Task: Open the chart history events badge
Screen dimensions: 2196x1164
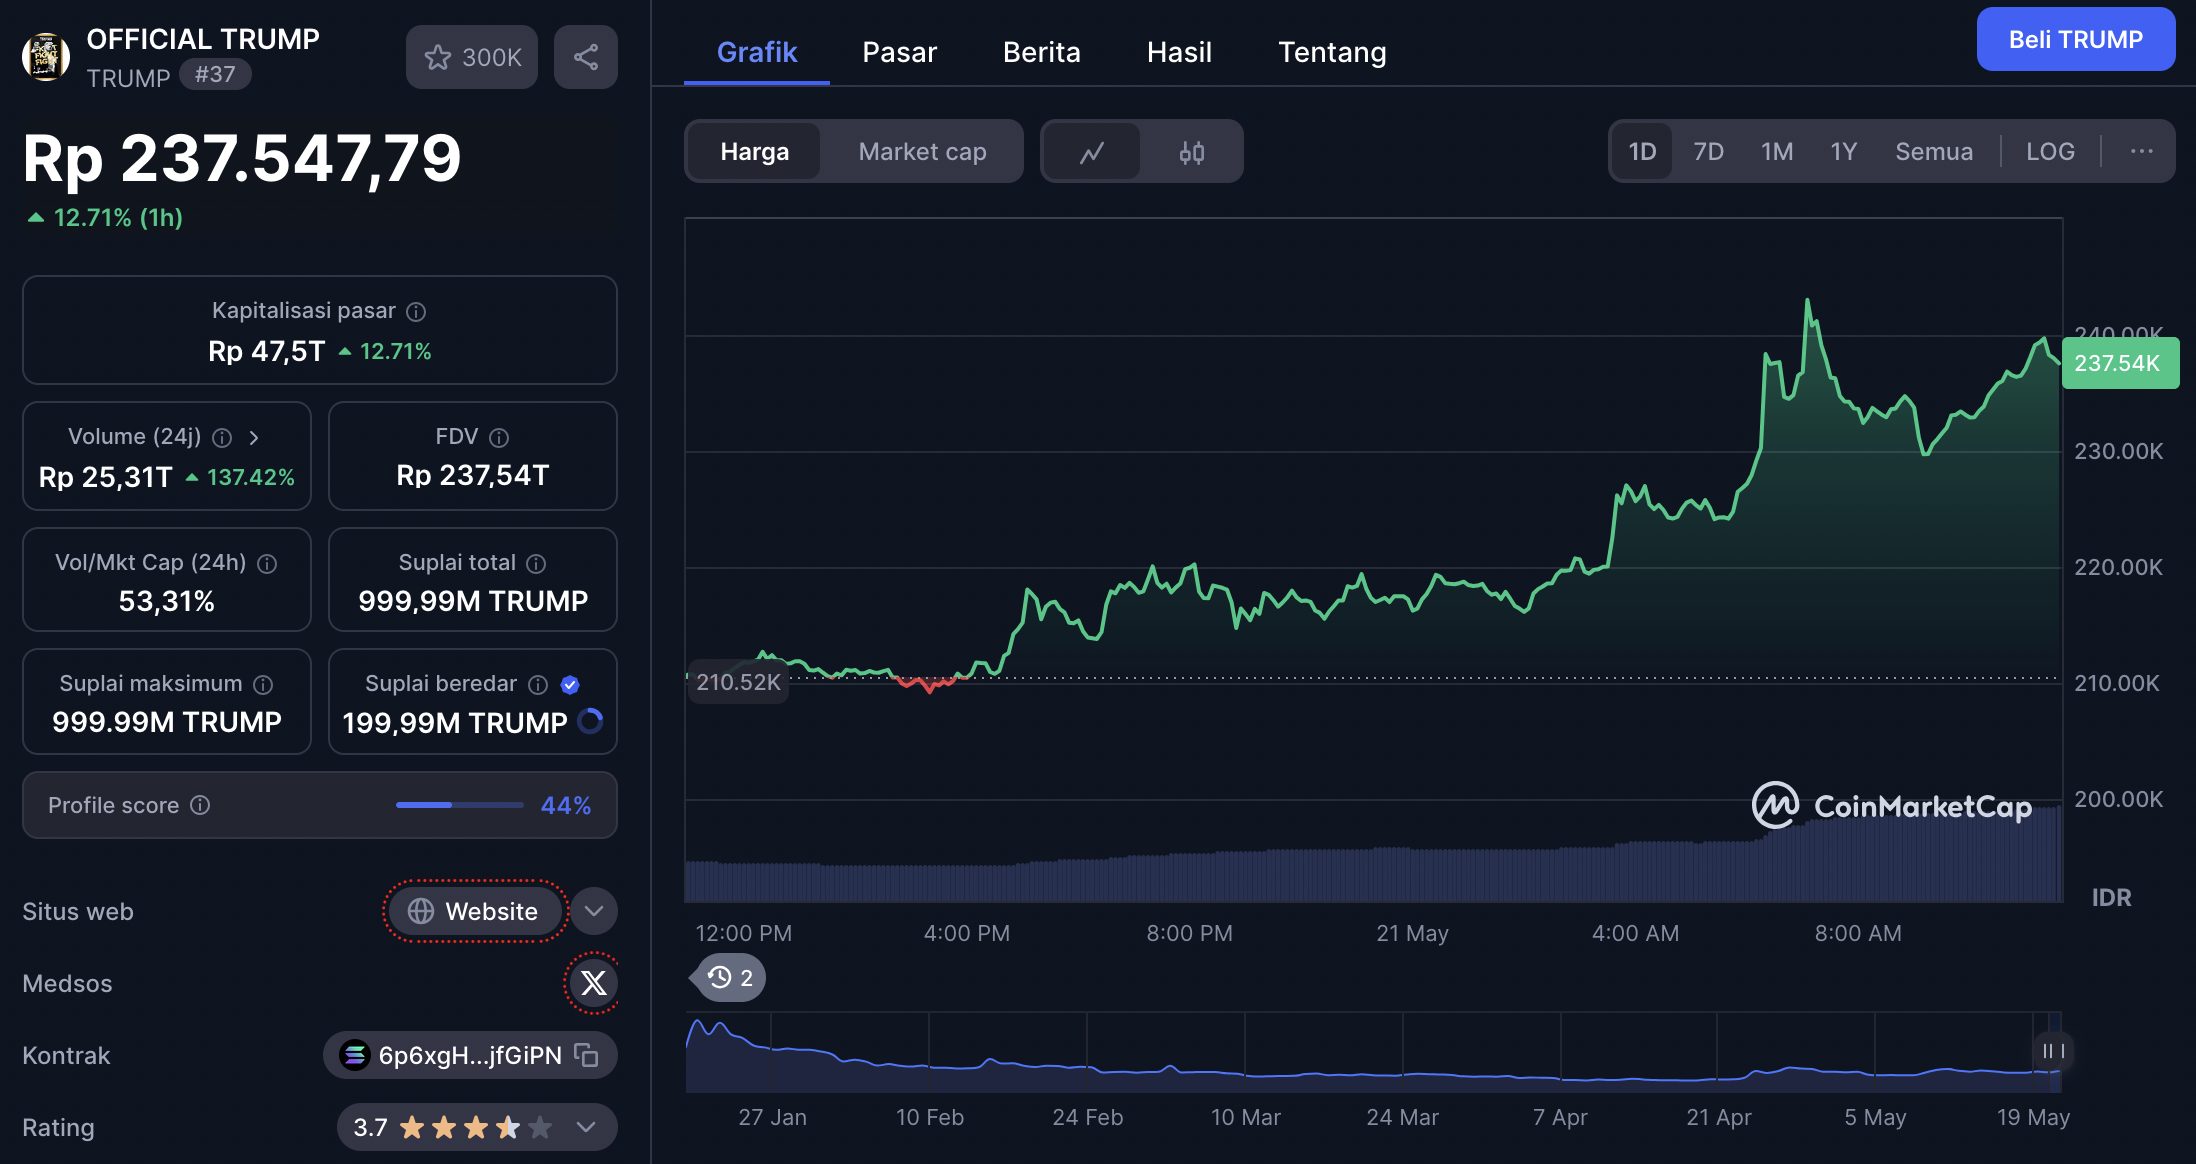Action: (729, 978)
